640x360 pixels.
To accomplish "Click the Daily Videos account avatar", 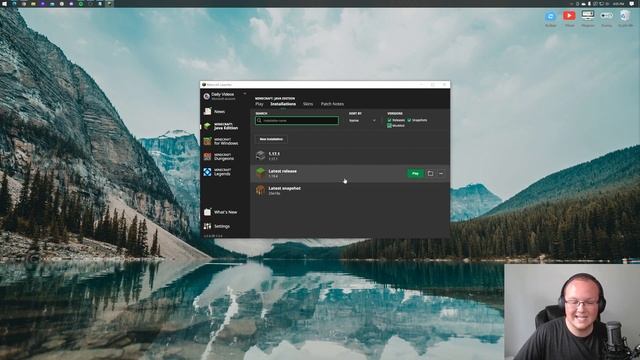I will (x=207, y=96).
